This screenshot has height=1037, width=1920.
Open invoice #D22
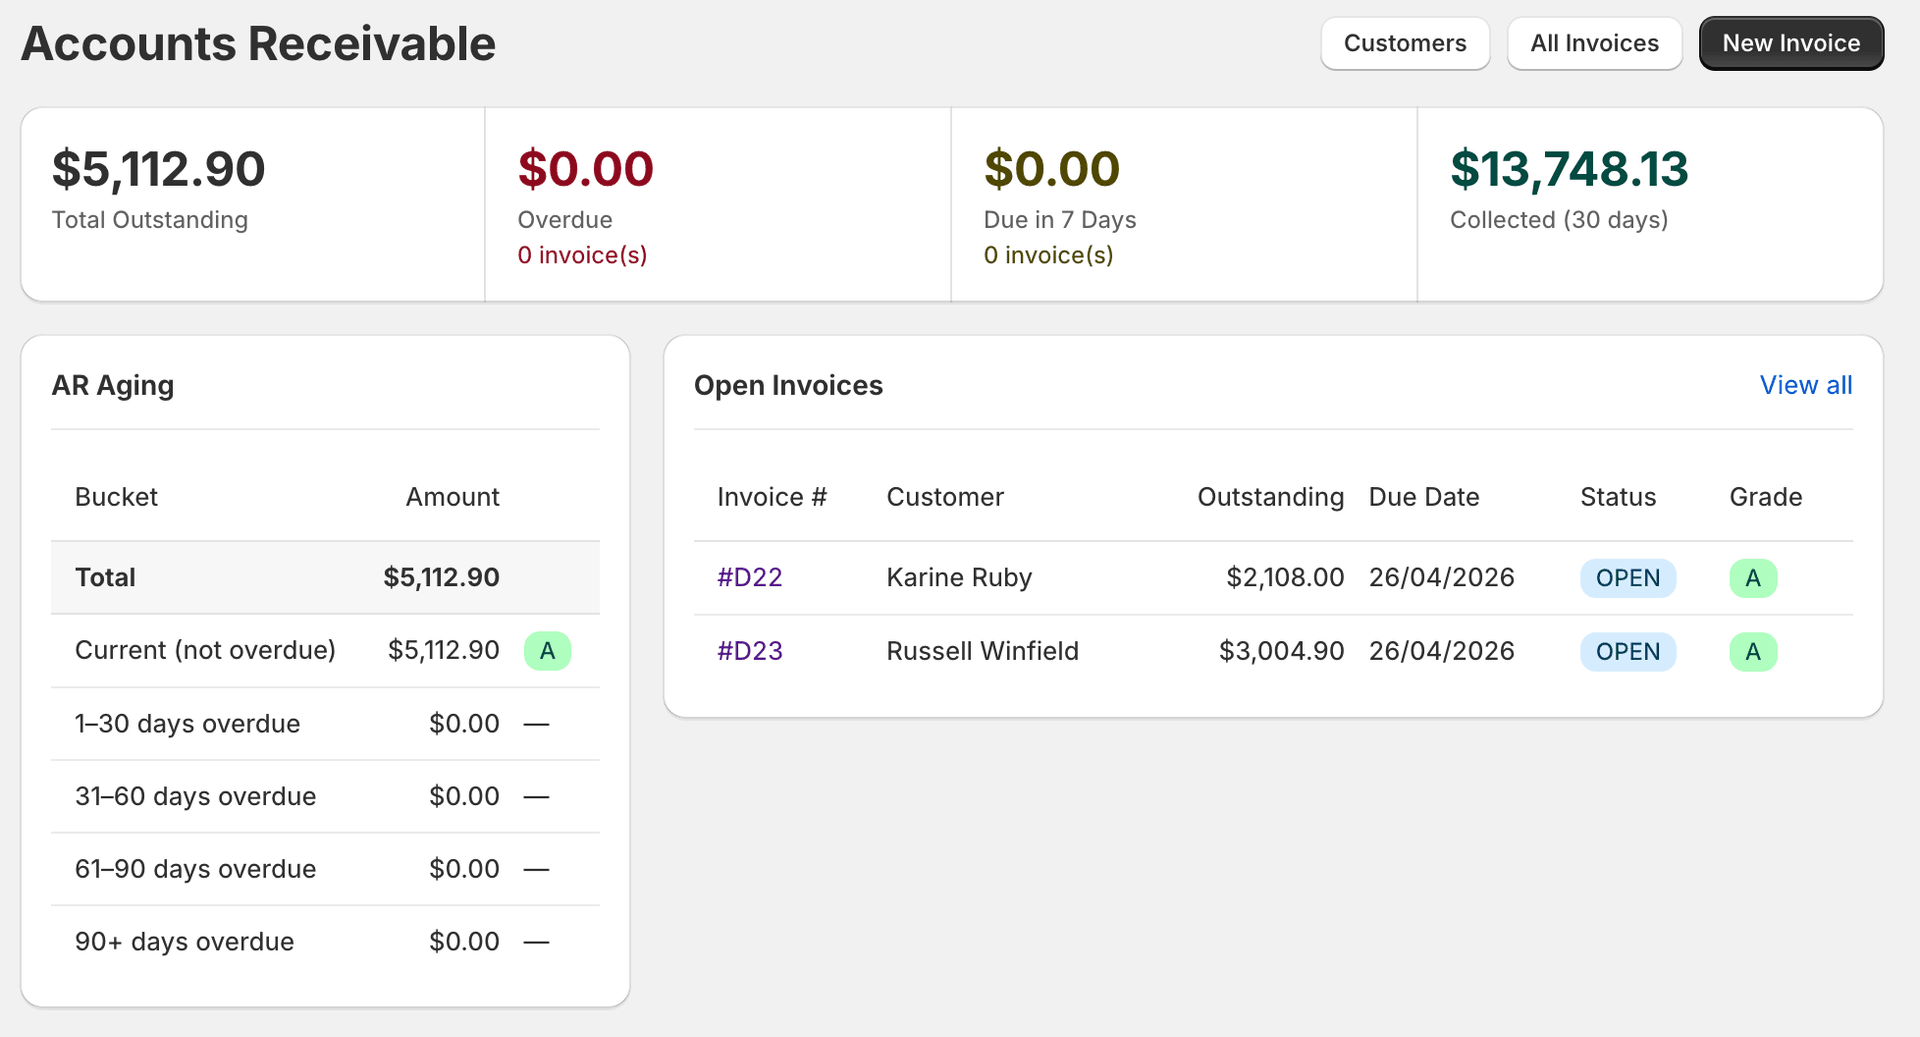[x=749, y=577]
